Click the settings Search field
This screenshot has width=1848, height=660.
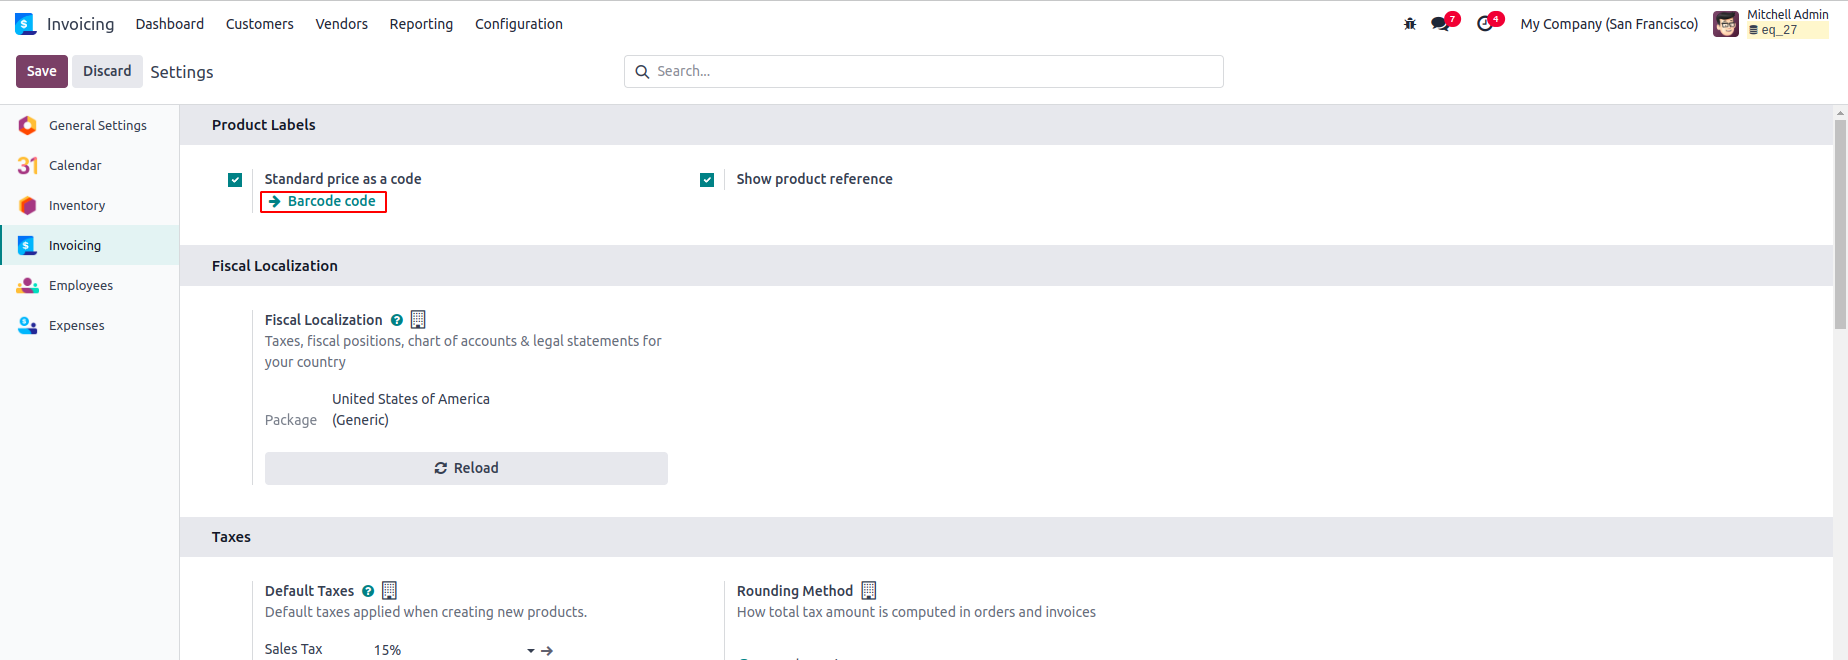tap(923, 71)
